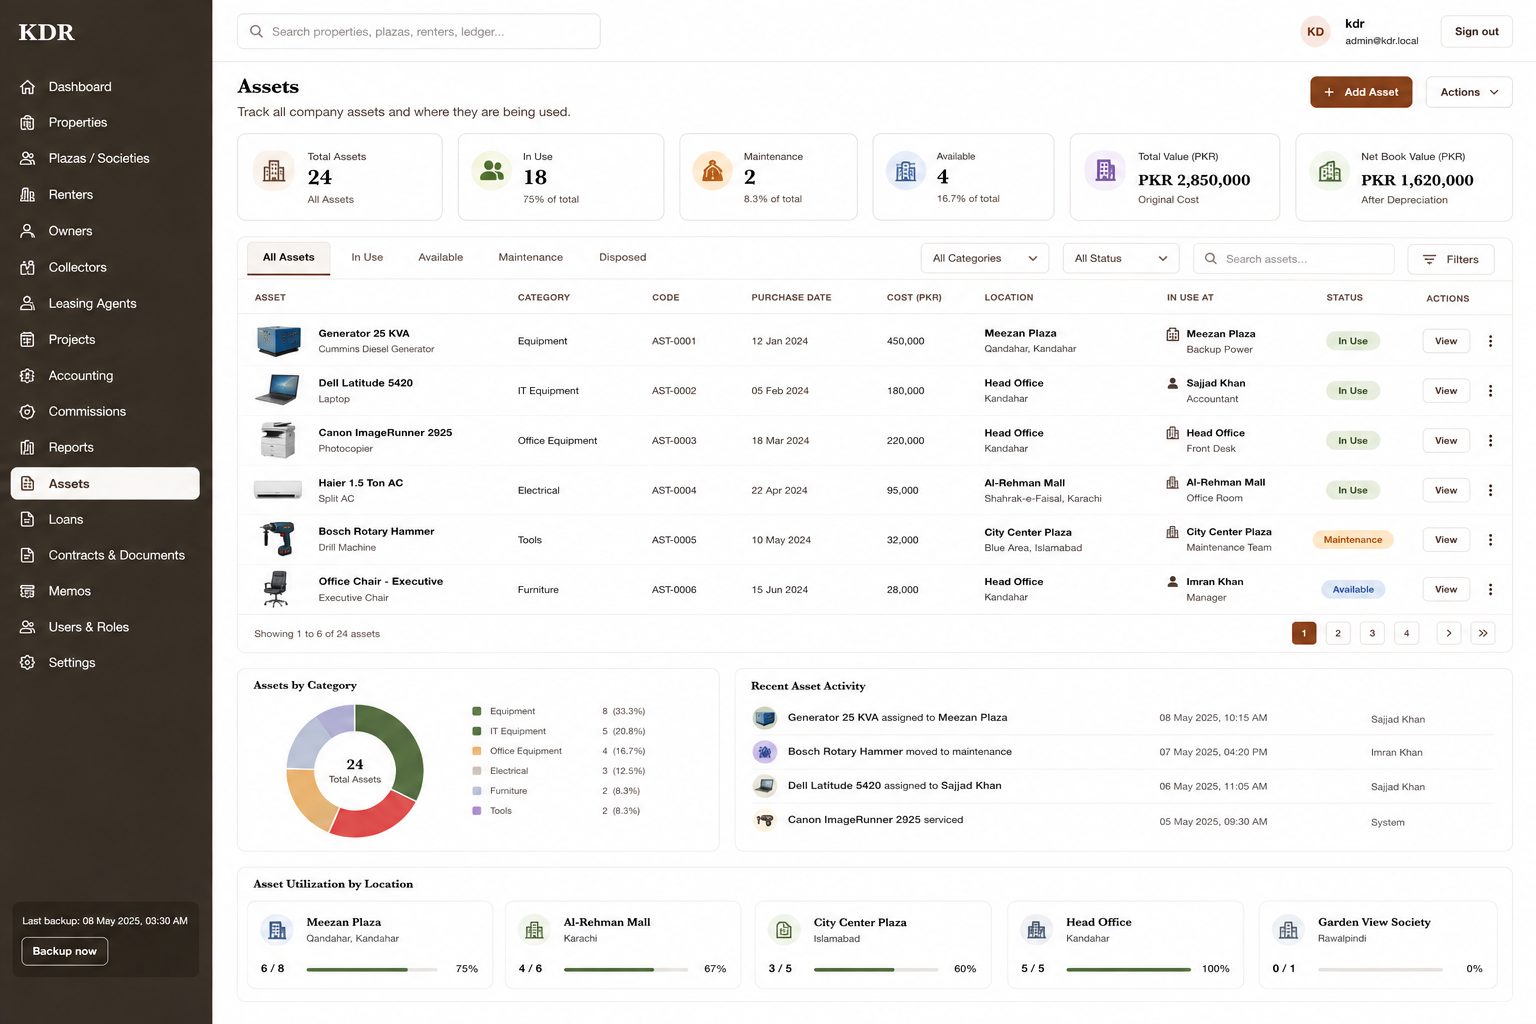The width and height of the screenshot is (1536, 1024).
Task: Open the Maintenance tab
Action: (x=531, y=258)
